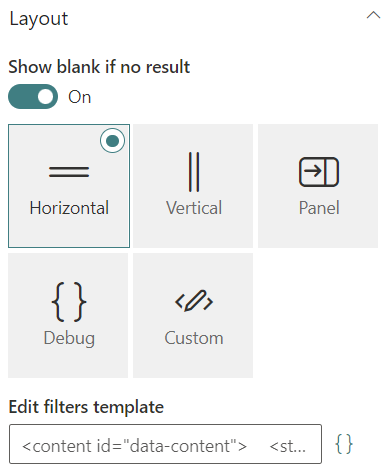Collapse the Layout section with the chevron

click(373, 15)
